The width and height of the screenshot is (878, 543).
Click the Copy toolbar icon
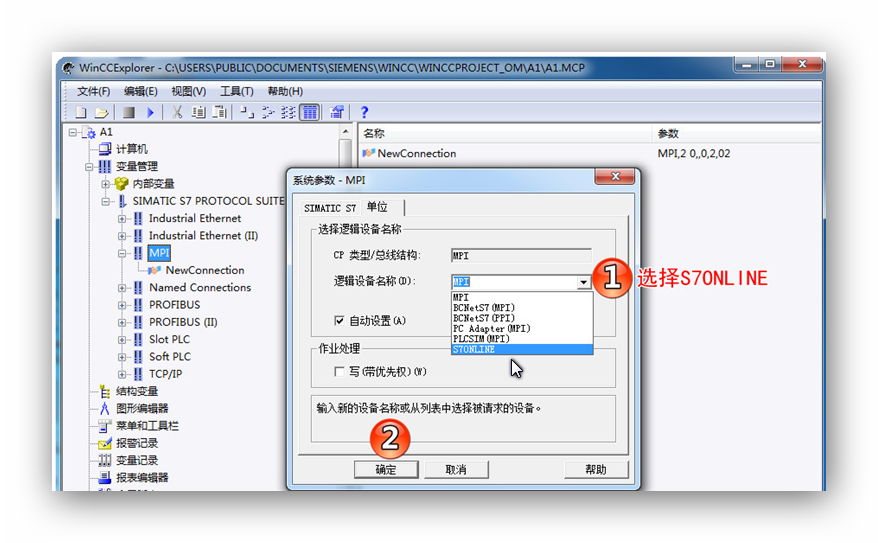(x=198, y=113)
